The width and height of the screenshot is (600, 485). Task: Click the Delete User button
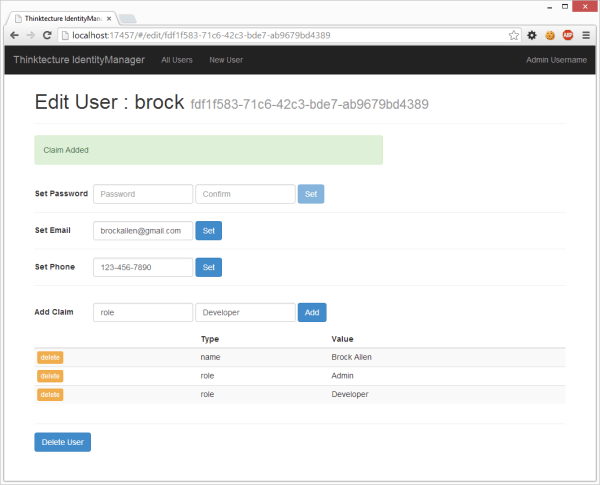click(x=62, y=442)
